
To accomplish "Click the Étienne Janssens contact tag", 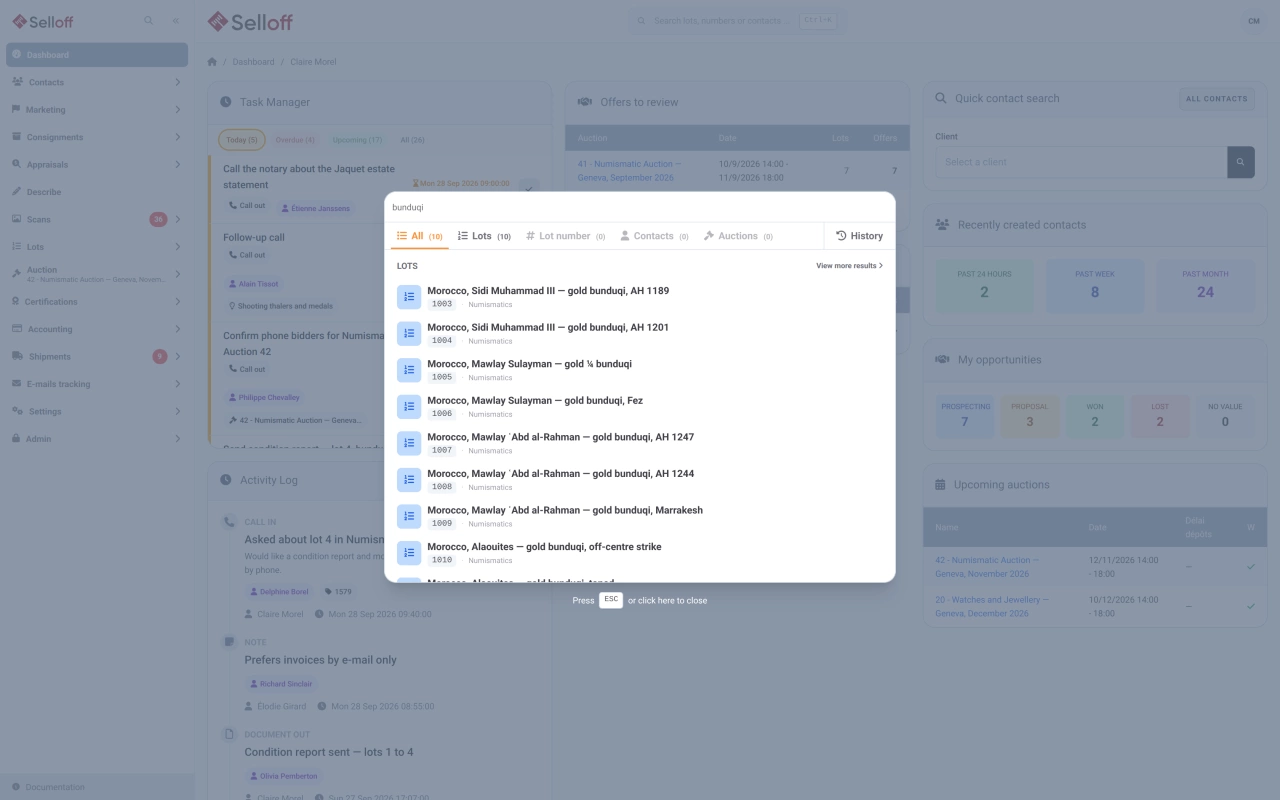I will coord(315,208).
